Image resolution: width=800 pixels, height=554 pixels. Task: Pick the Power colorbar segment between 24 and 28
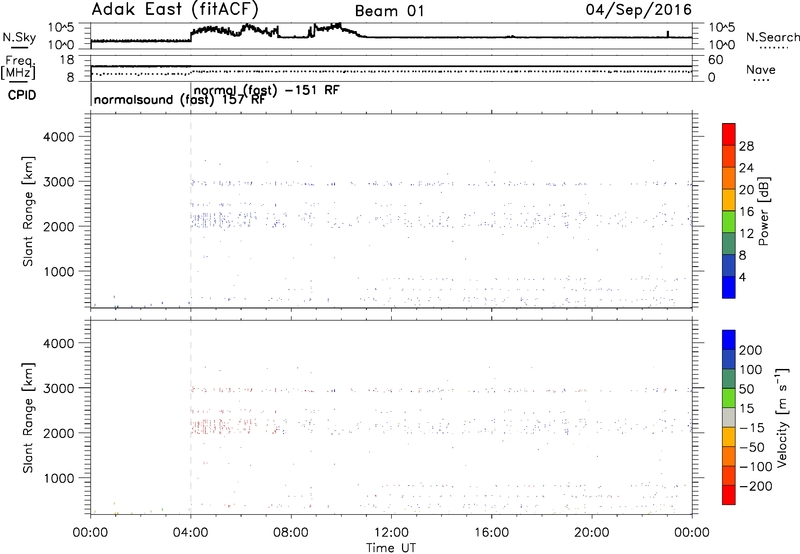coord(729,157)
